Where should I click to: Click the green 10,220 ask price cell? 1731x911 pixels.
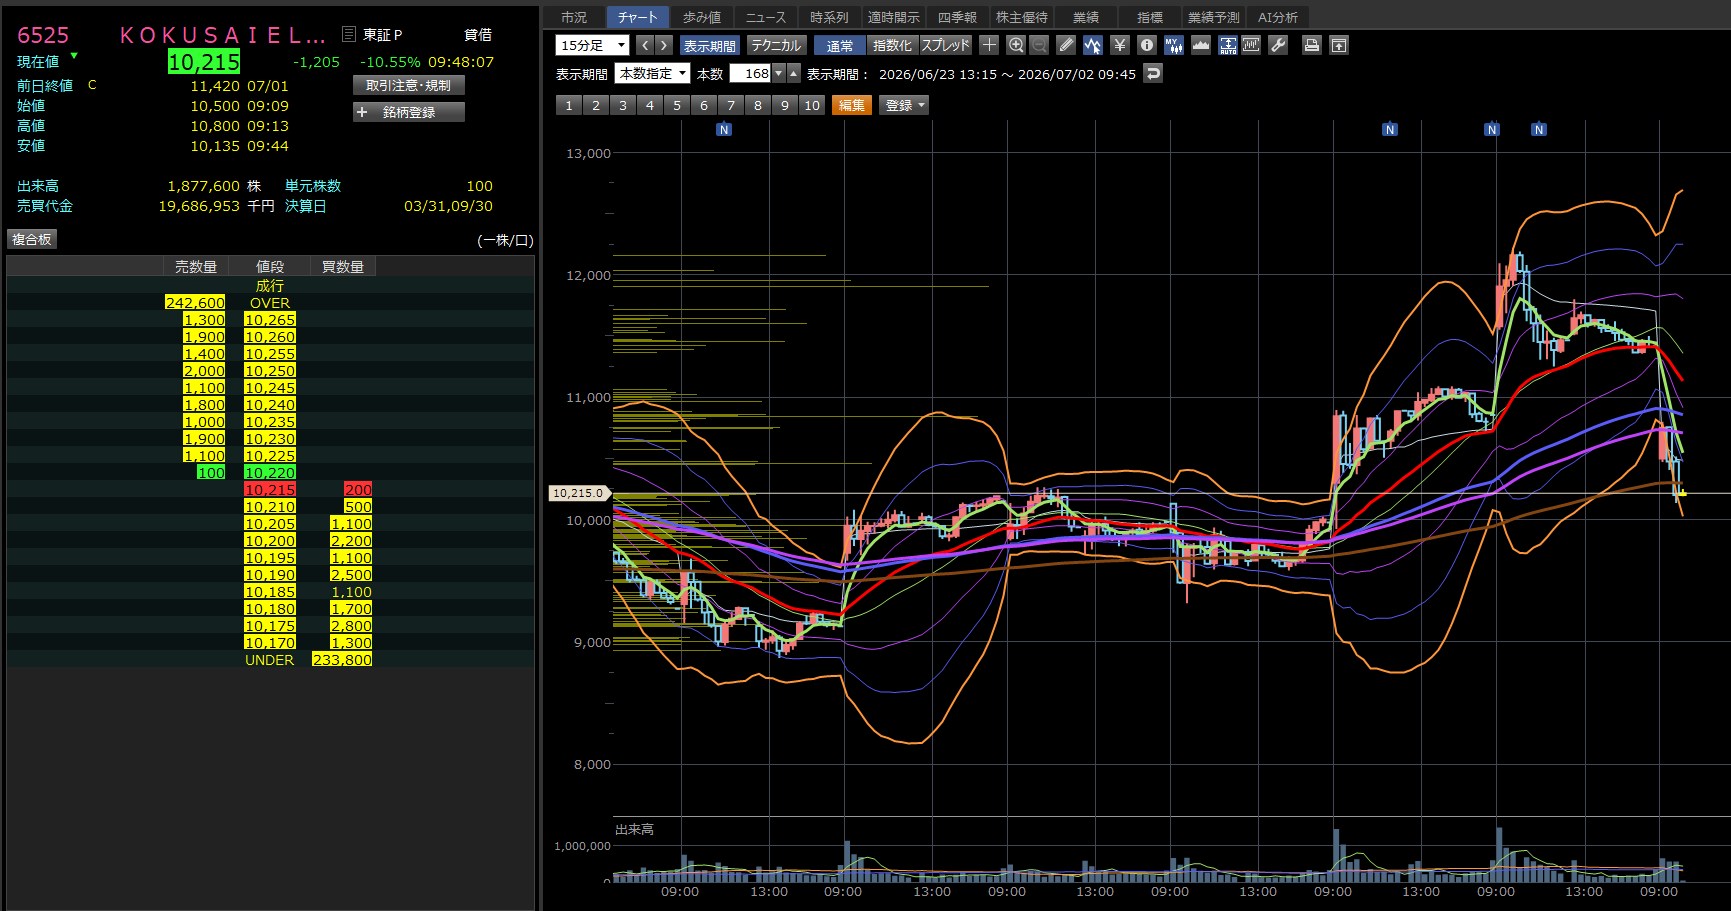270,473
